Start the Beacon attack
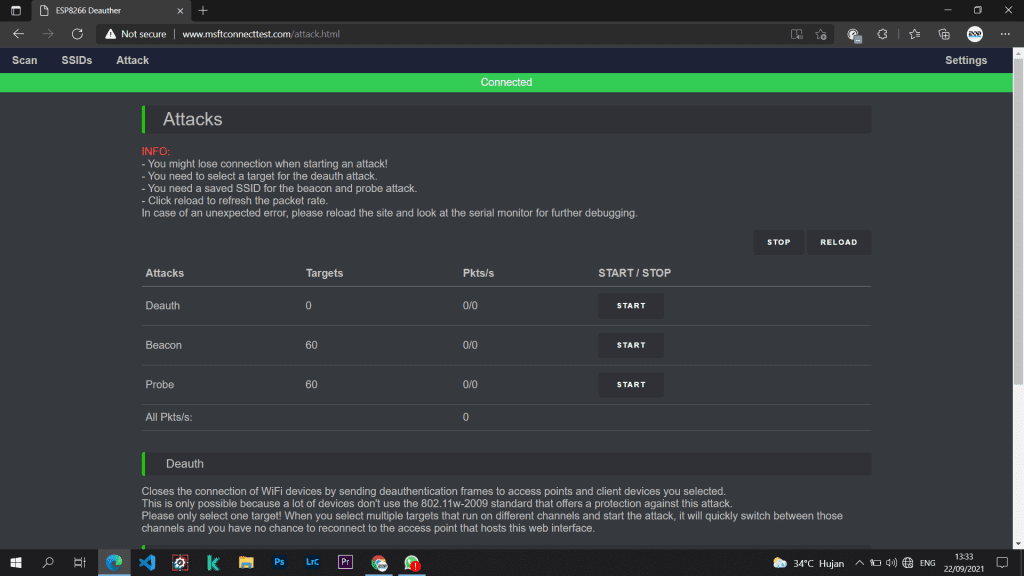This screenshot has height=576, width=1024. pyautogui.click(x=631, y=345)
